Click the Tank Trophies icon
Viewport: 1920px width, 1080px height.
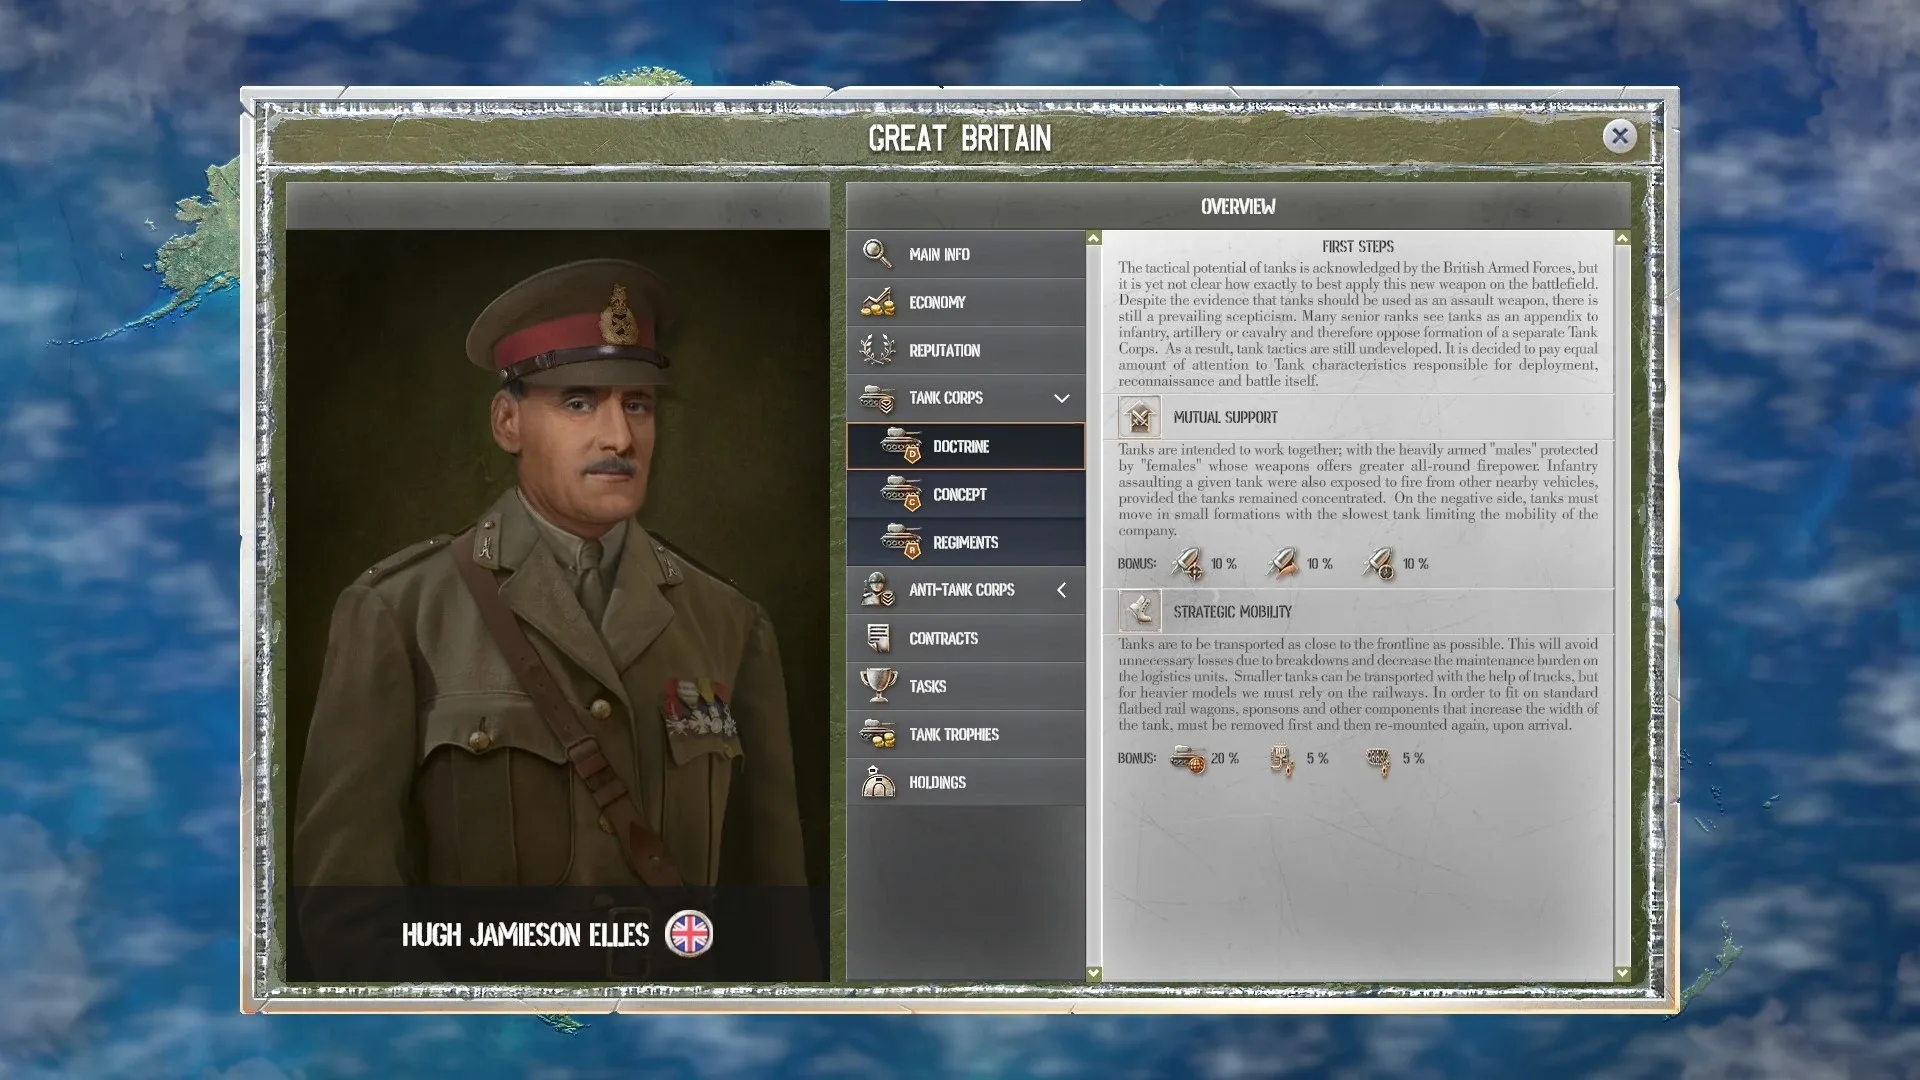878,734
